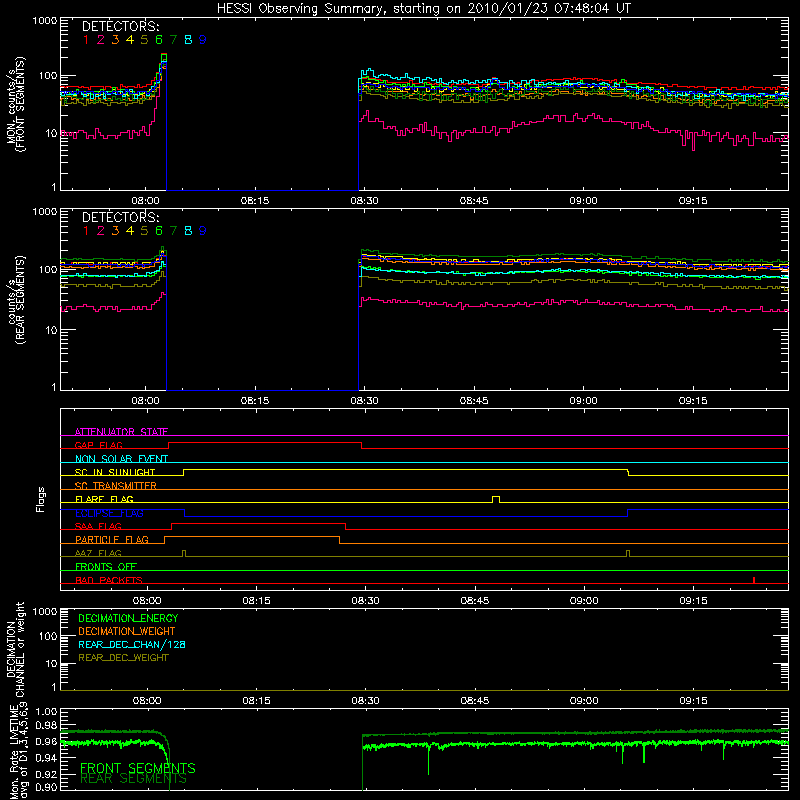Click "09:00" tick under the Flags panel

[584, 601]
